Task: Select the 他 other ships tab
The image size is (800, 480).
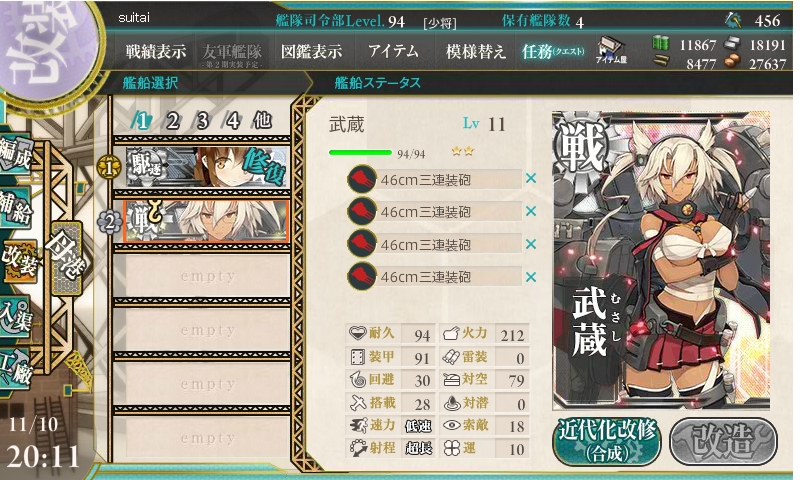Action: click(x=262, y=121)
